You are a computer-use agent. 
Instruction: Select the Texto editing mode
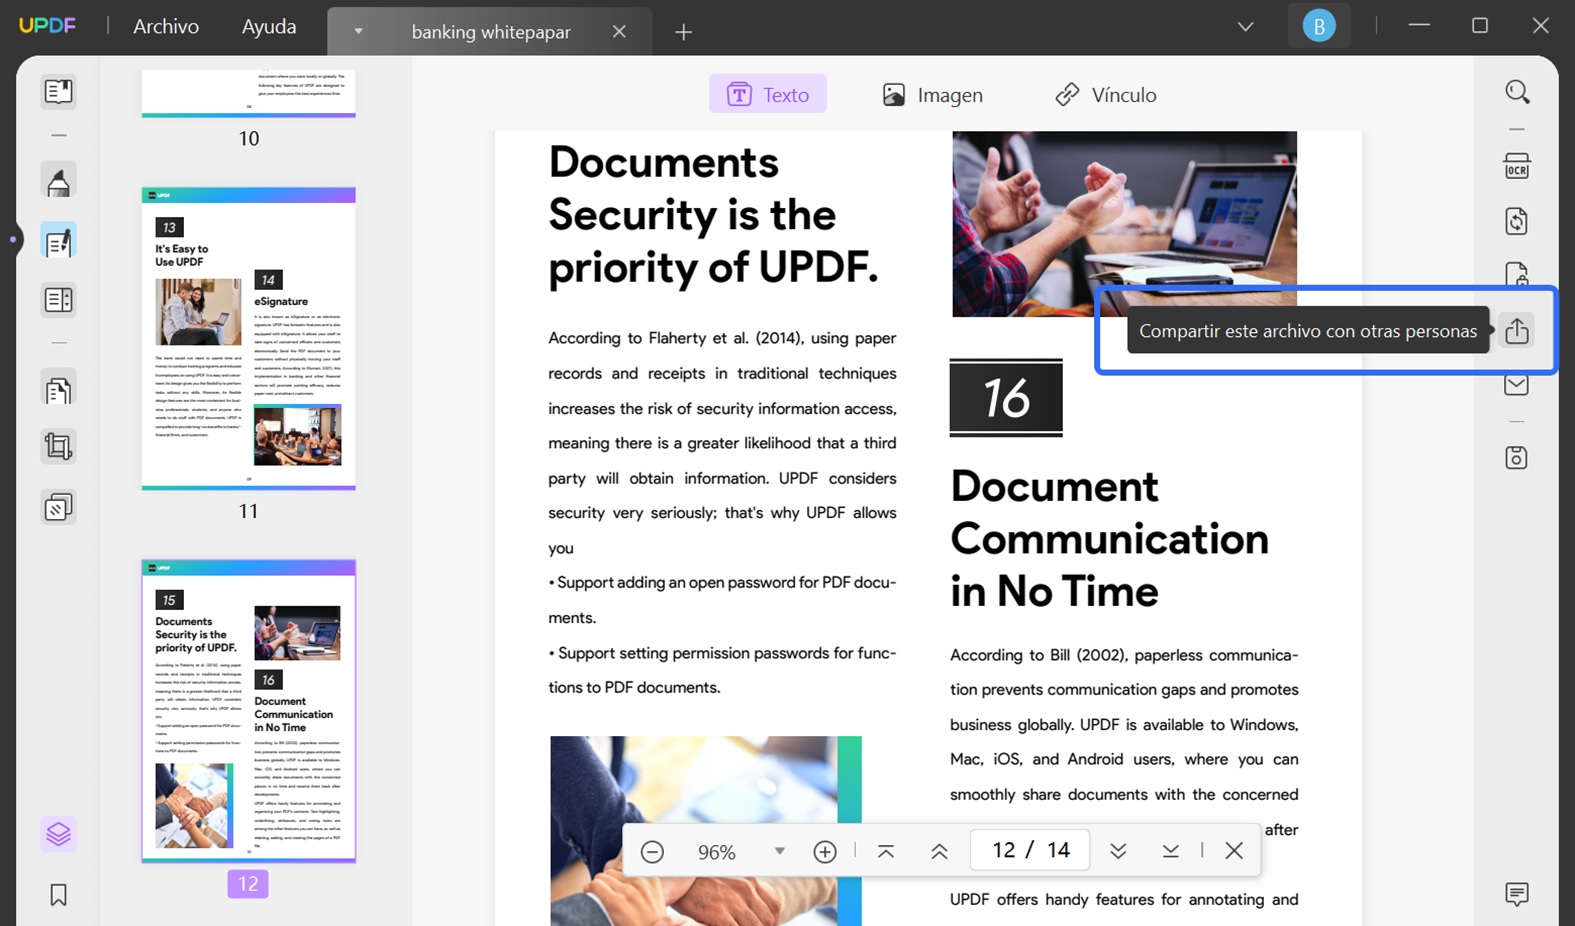tap(768, 94)
